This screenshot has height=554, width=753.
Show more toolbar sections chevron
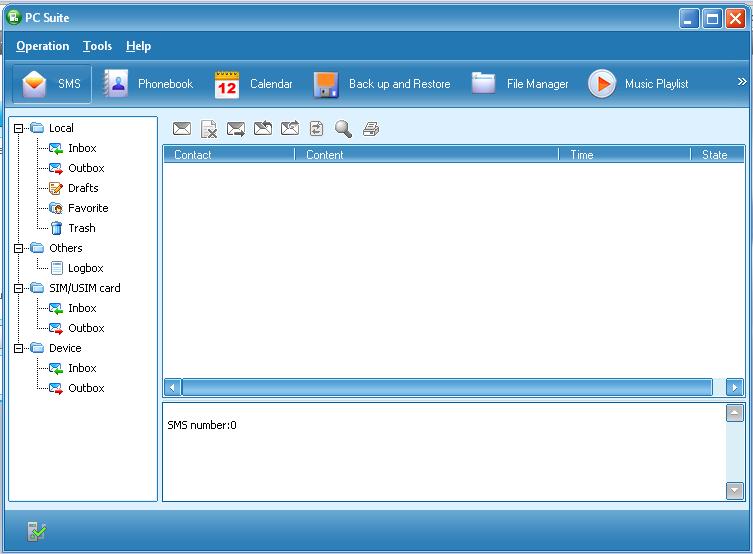(742, 82)
